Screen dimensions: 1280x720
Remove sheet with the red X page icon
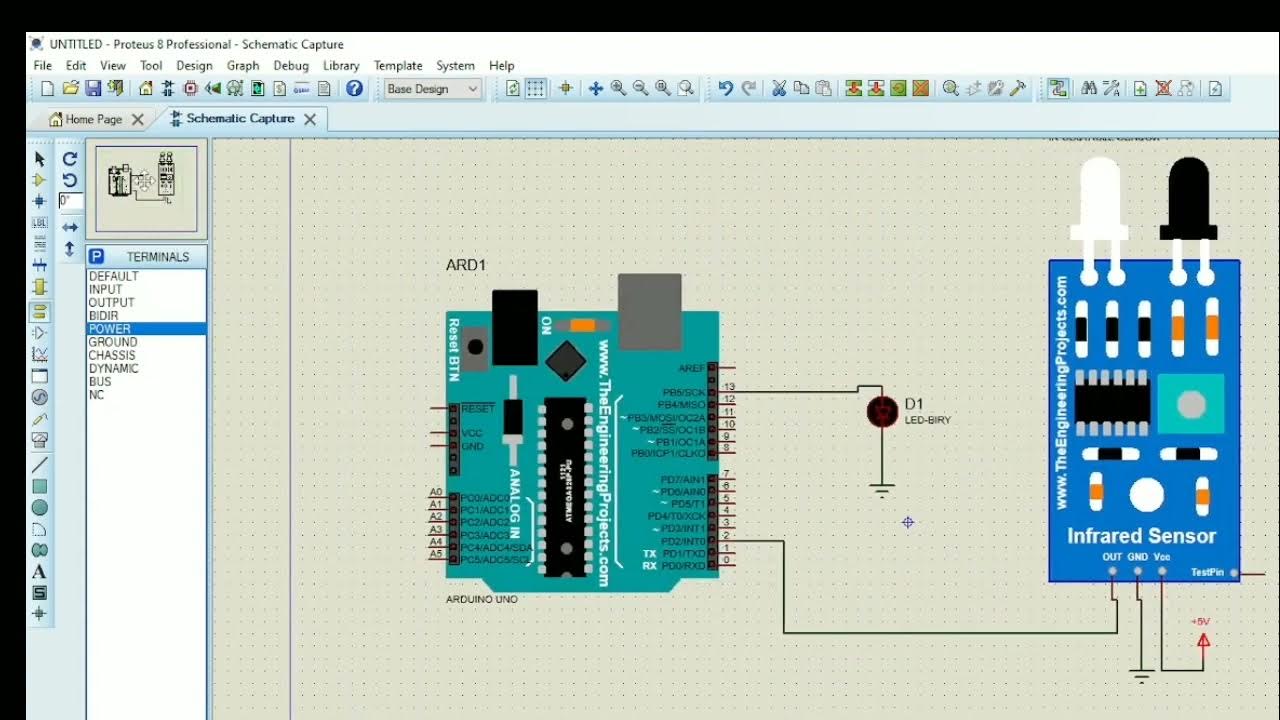point(1163,89)
